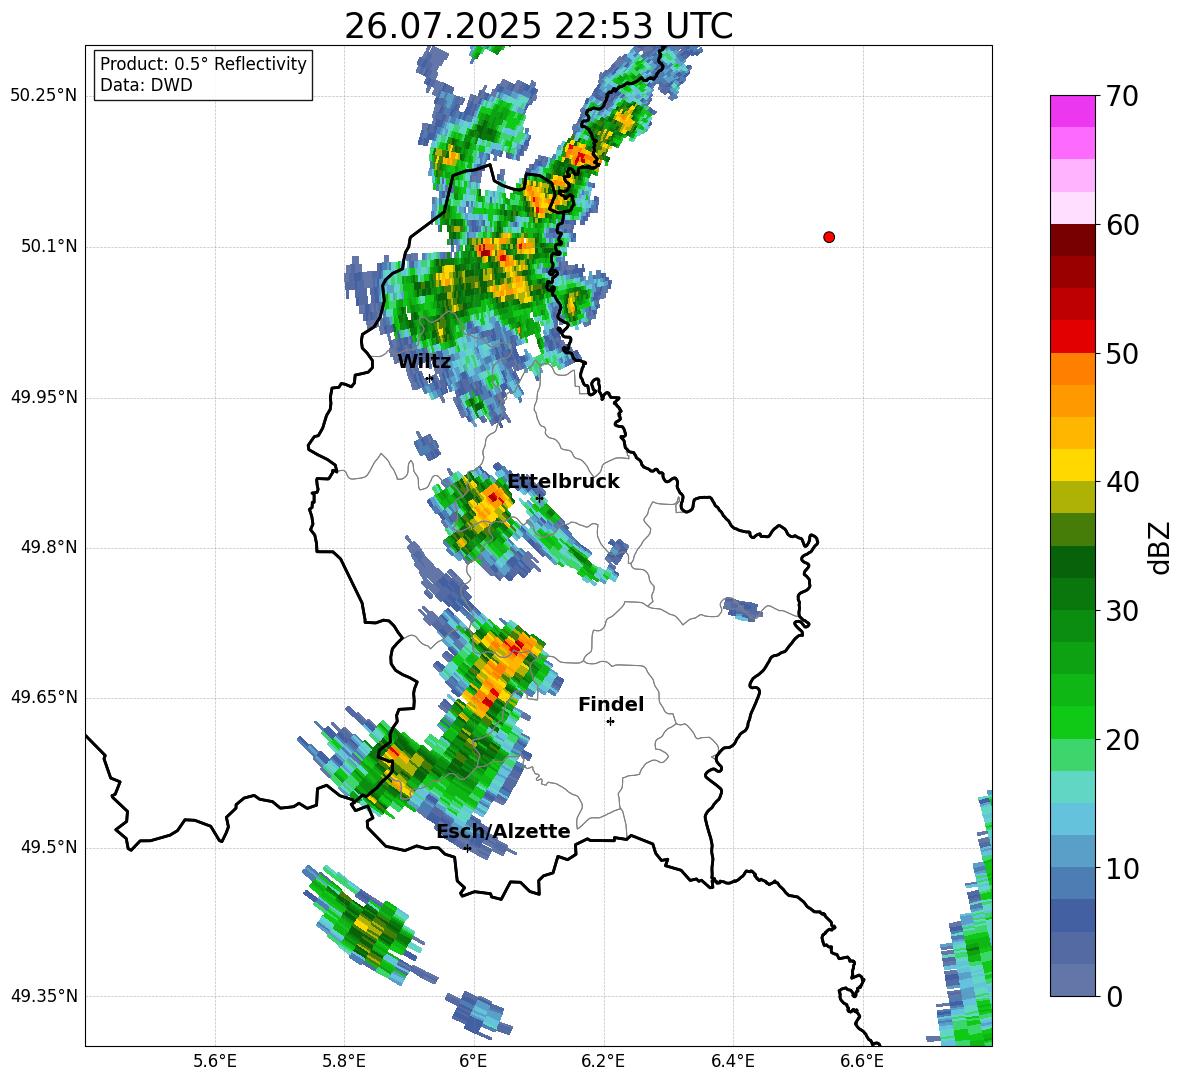Click the Wiltz location cross marker
Screen dimensions: 1184x1081
coord(430,378)
